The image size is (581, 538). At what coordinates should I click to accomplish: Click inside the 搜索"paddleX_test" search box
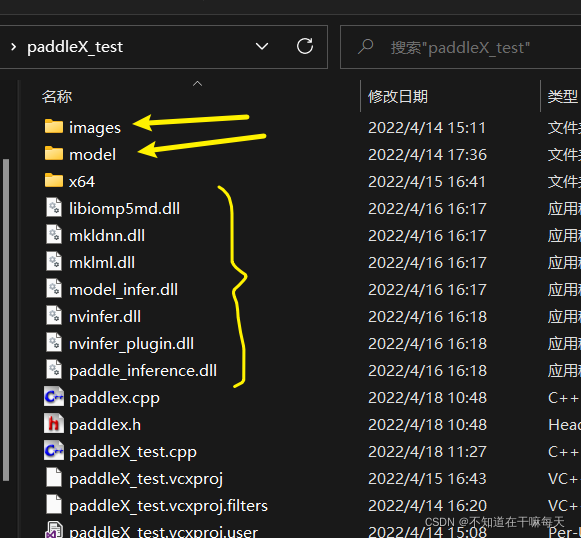click(461, 47)
